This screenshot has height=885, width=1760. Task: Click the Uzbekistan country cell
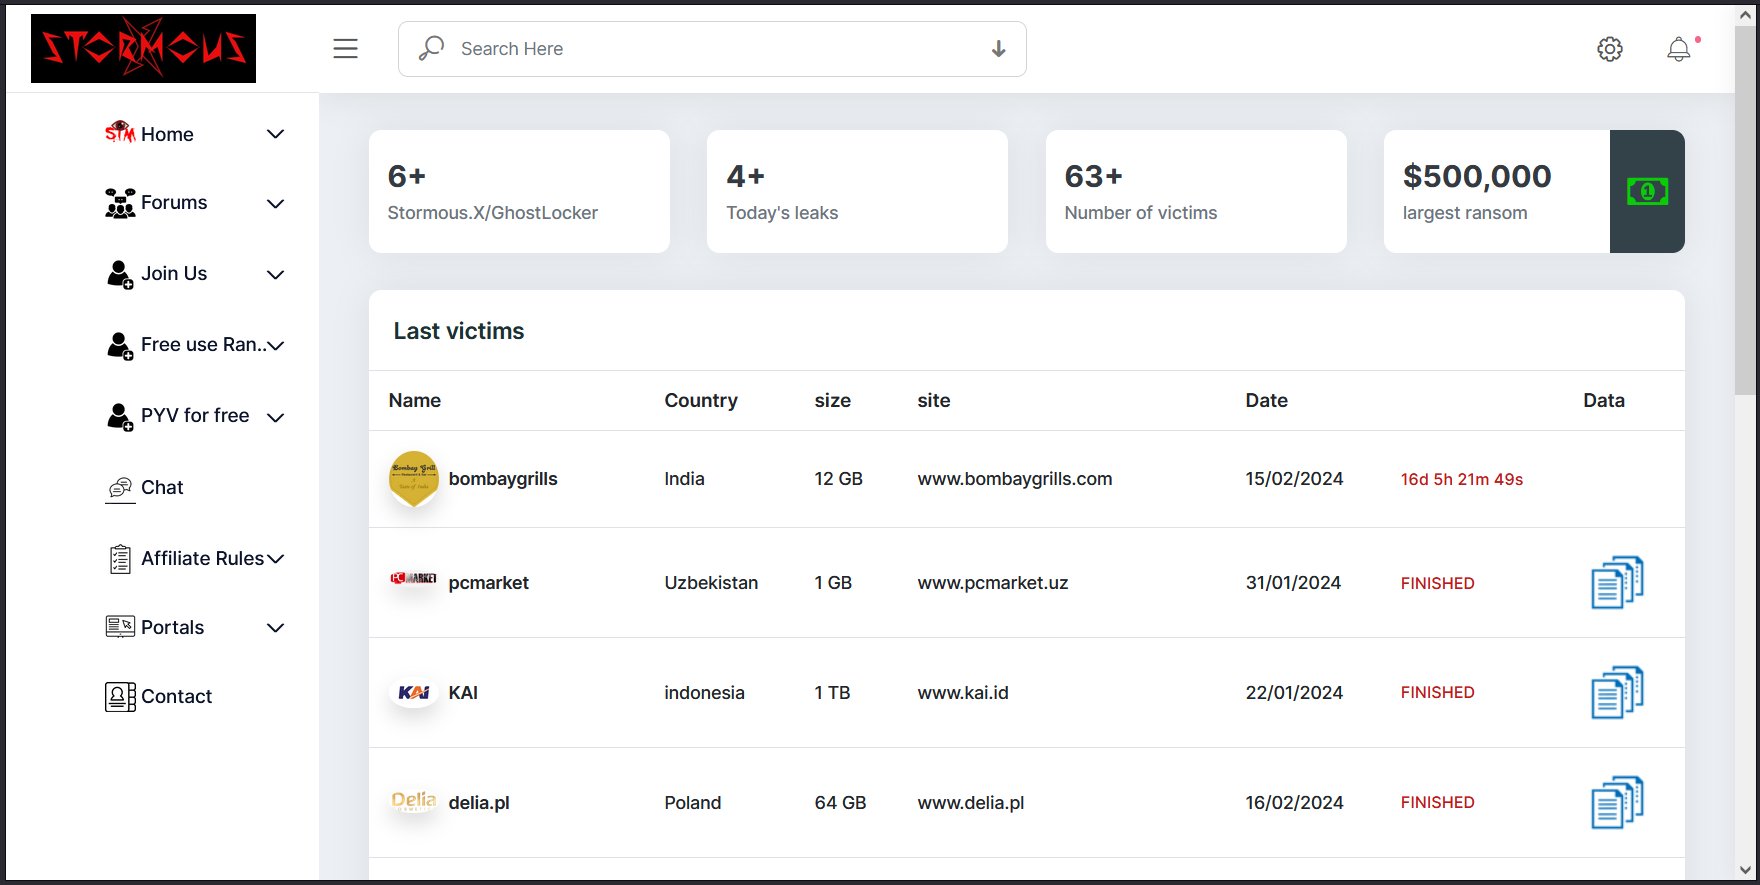tap(711, 583)
